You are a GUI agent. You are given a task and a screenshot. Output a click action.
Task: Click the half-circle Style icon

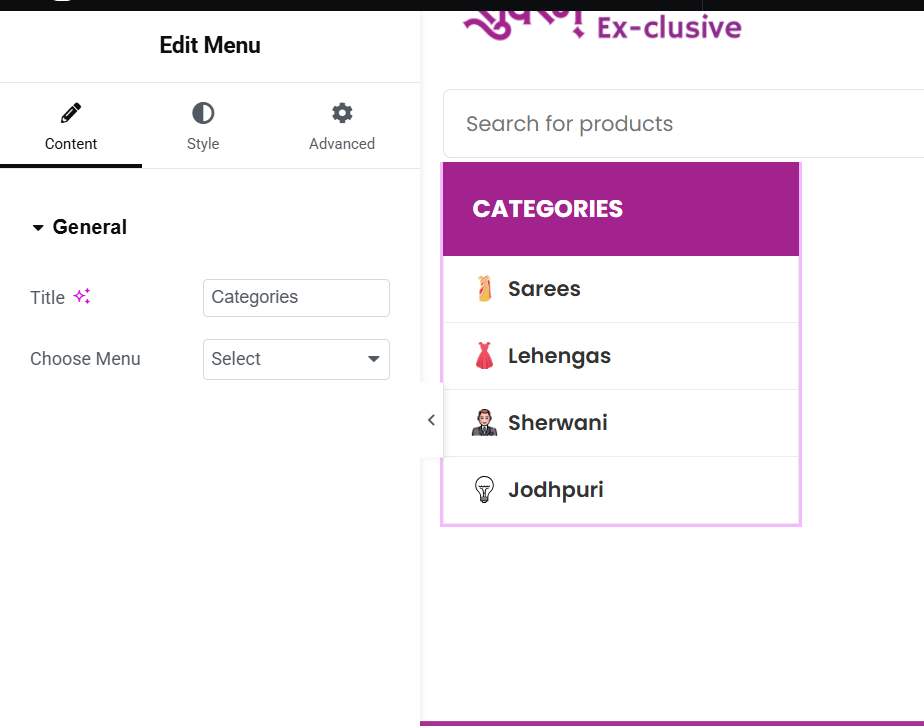pyautogui.click(x=203, y=113)
